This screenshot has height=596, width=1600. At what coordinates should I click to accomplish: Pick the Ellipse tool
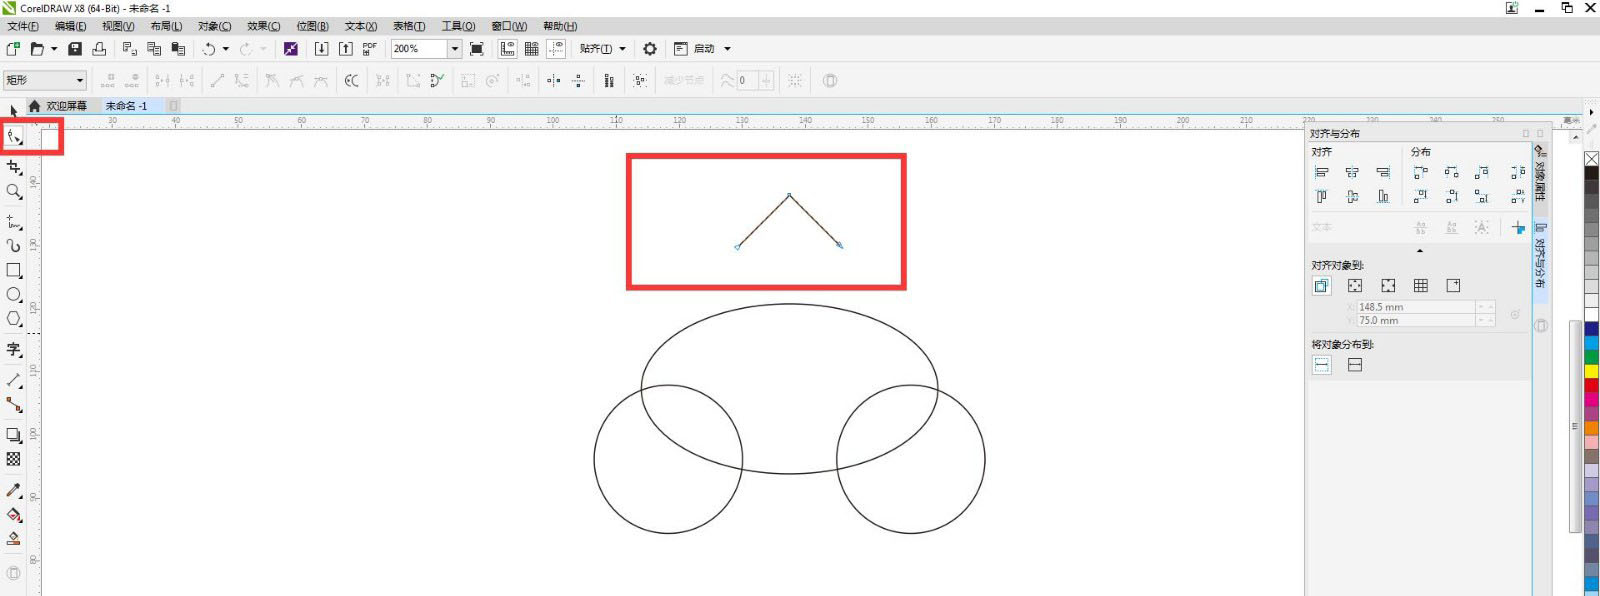pos(14,295)
